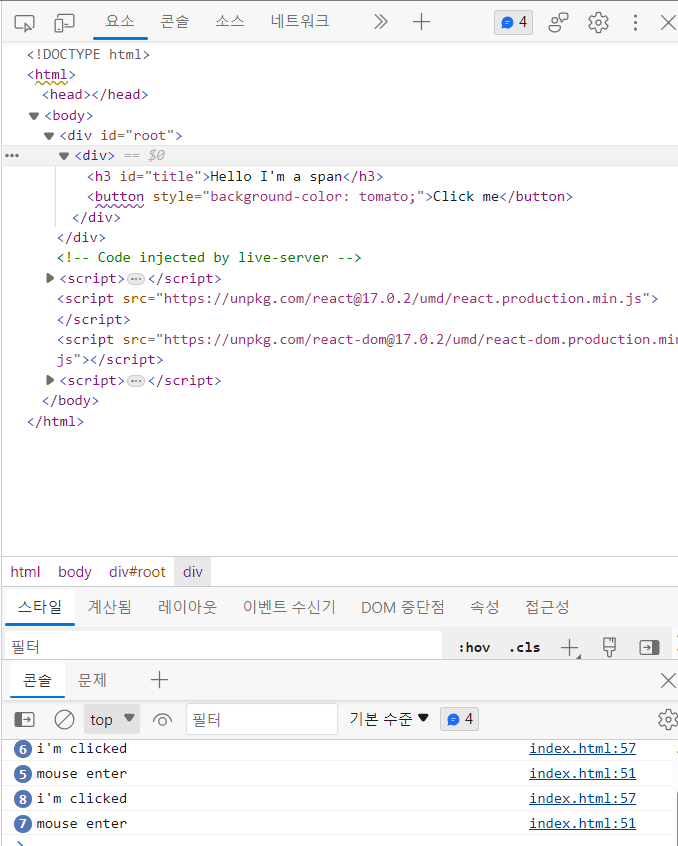Click body in the breadcrumb trail
The height and width of the screenshot is (846, 678).
74,572
